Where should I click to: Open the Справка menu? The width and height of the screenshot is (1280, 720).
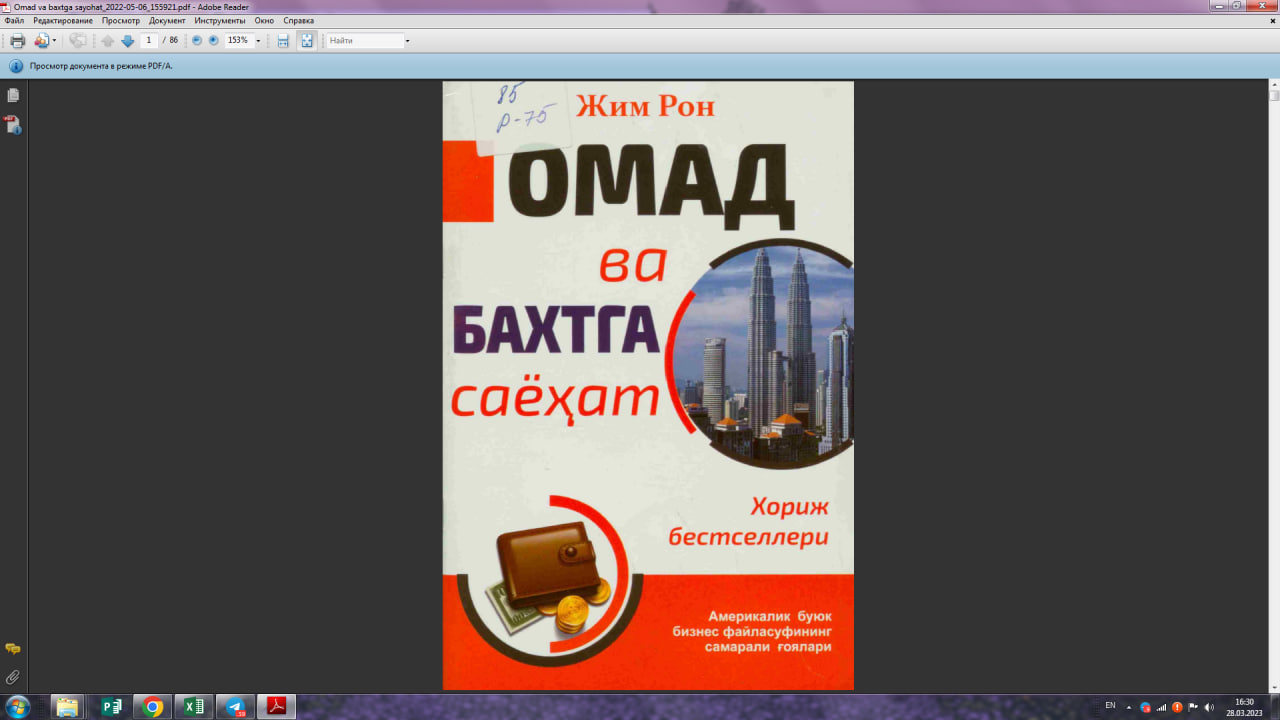(298, 20)
